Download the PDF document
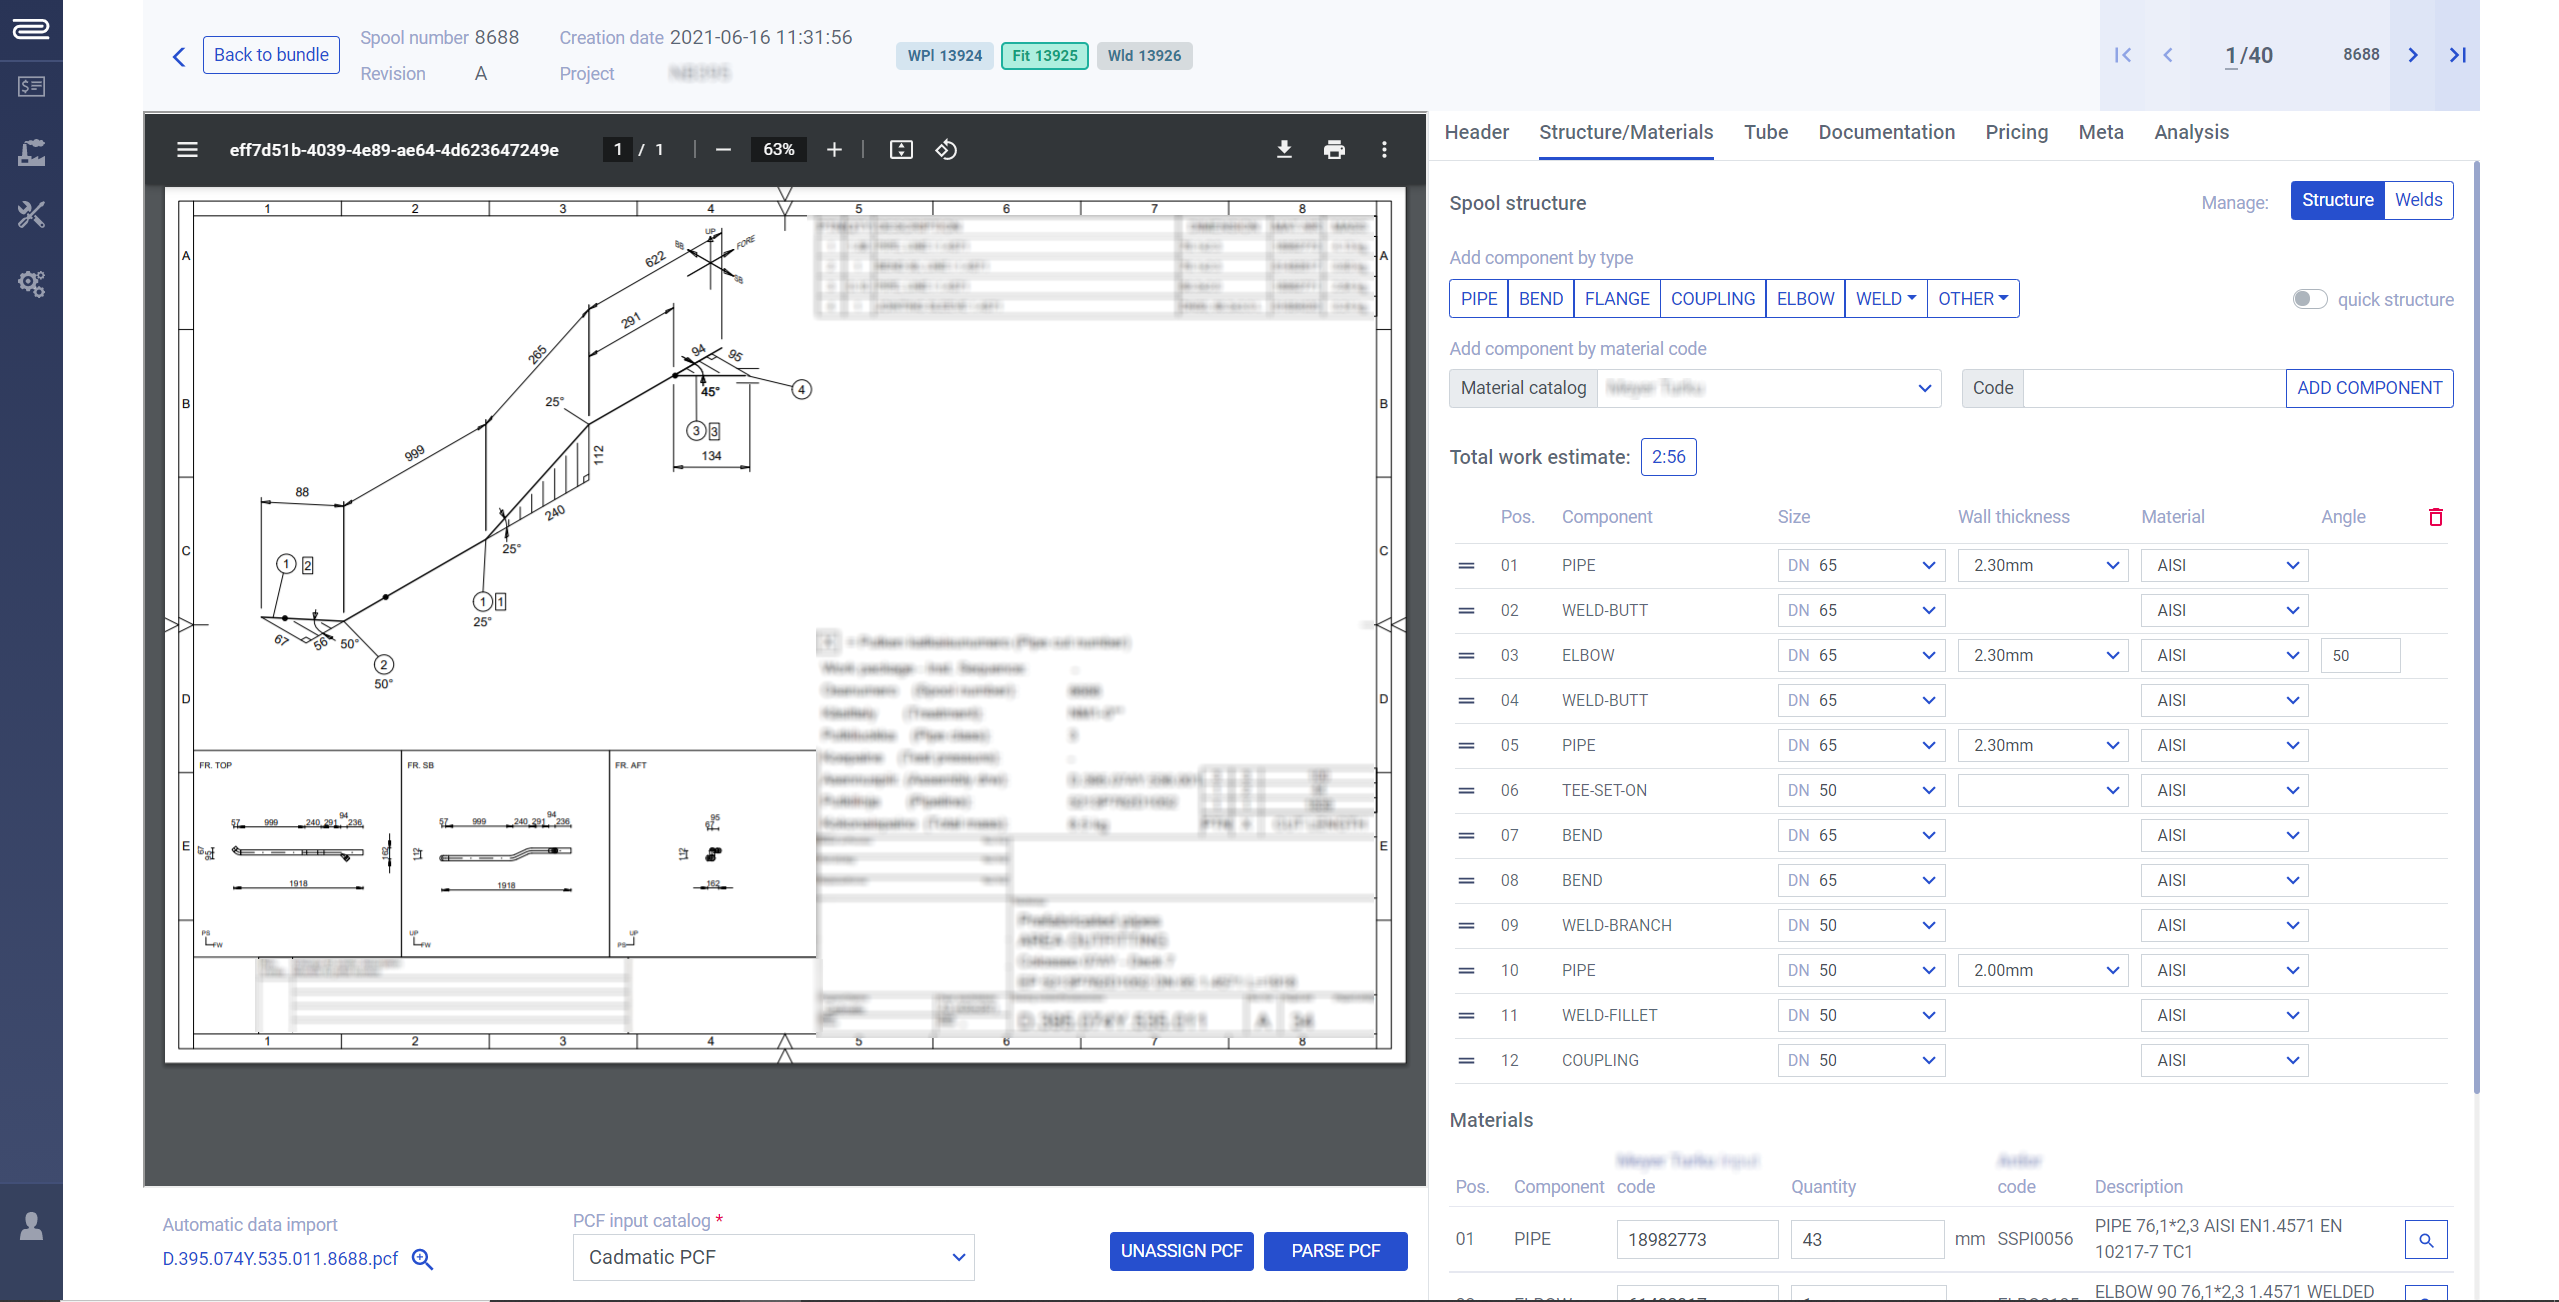The image size is (2559, 1302). click(x=1284, y=150)
